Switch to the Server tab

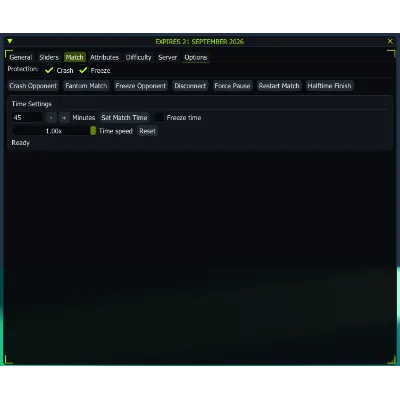pos(167,57)
